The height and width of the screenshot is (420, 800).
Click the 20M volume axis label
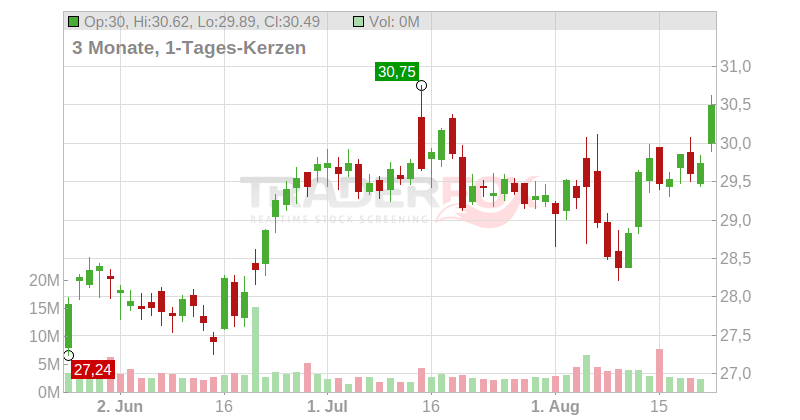tap(44, 280)
